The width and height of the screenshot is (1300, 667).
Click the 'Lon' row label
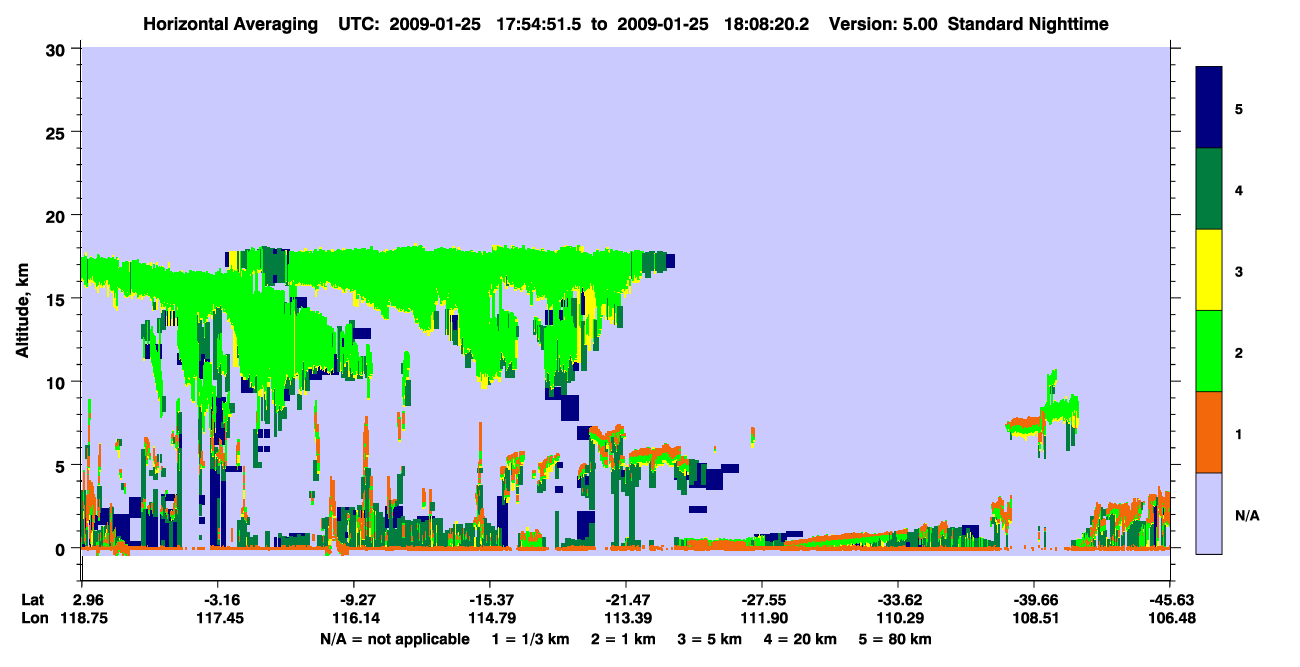34,619
